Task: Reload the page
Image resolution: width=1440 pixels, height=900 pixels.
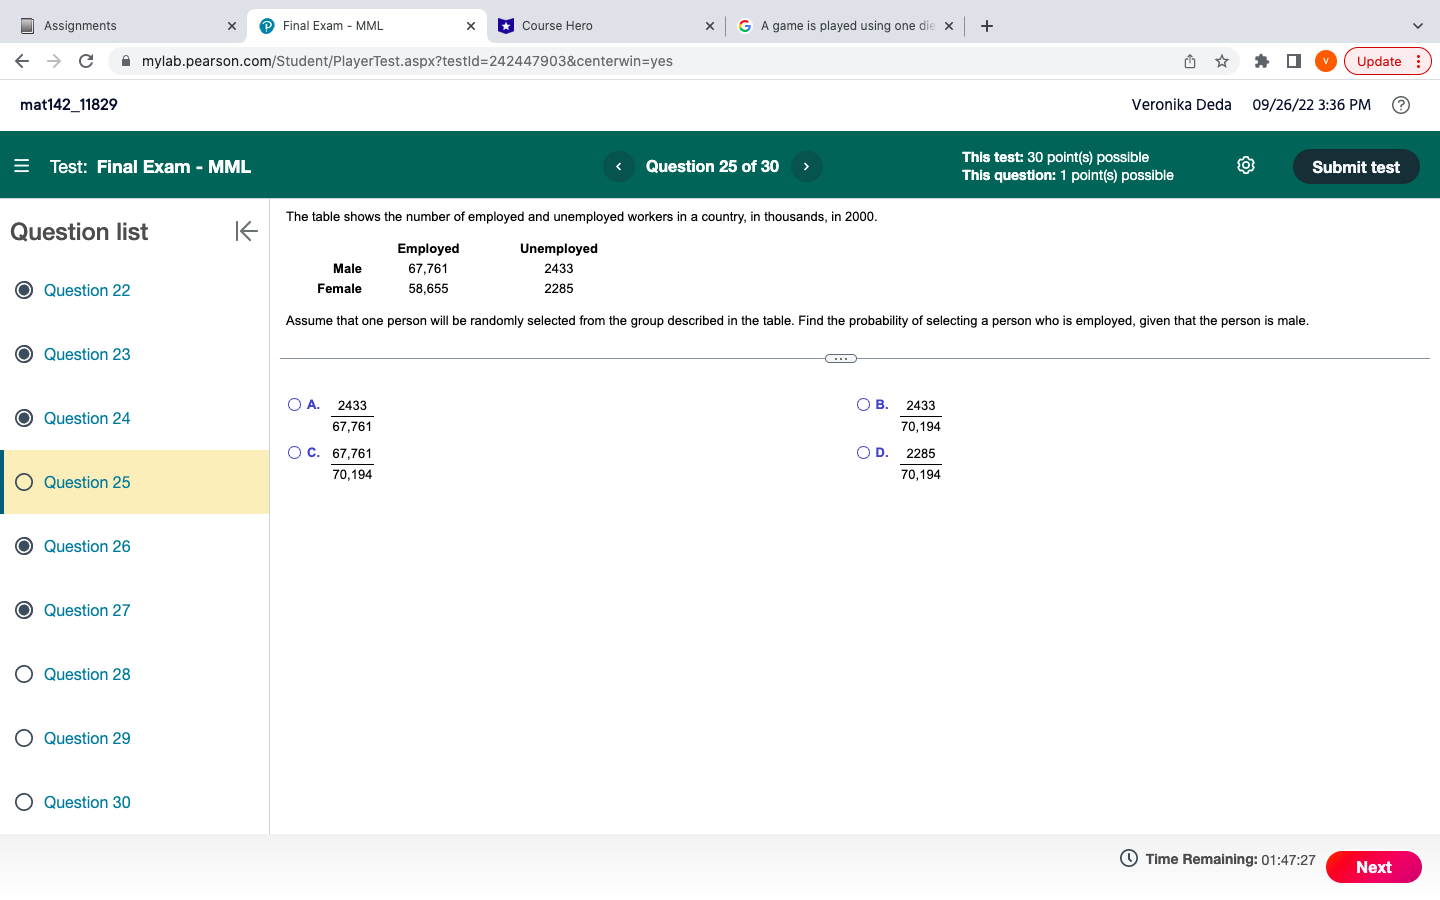Action: (86, 61)
